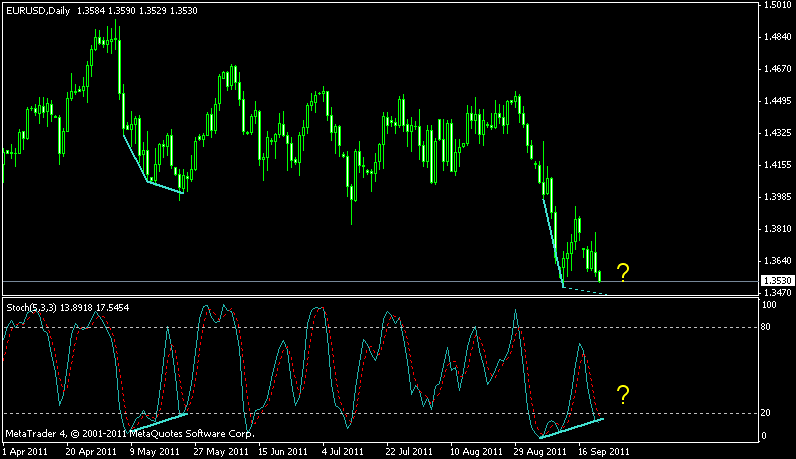Screen dimensions: 796x459
Task: Click the 1.3810 price axis label
Action: tap(778, 228)
